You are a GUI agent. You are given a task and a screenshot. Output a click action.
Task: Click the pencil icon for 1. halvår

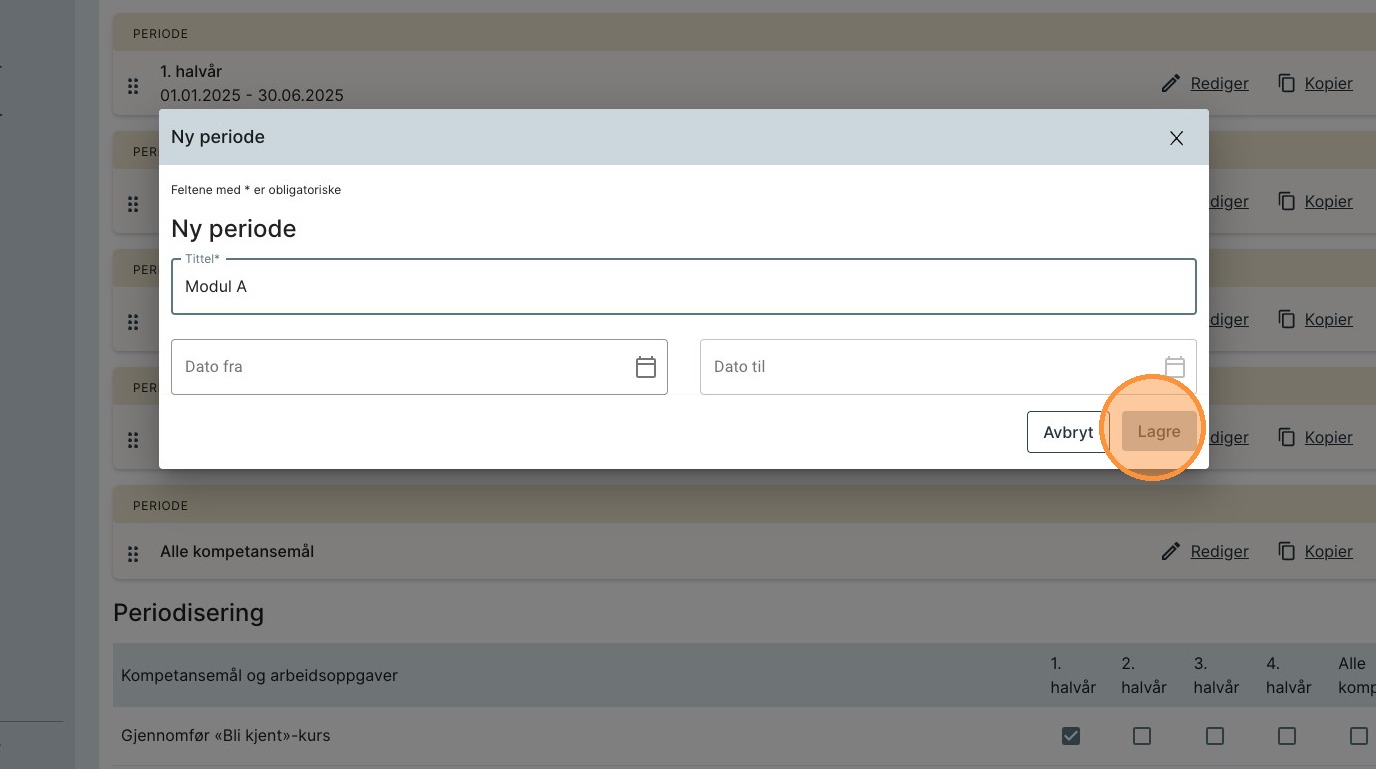click(x=1170, y=84)
